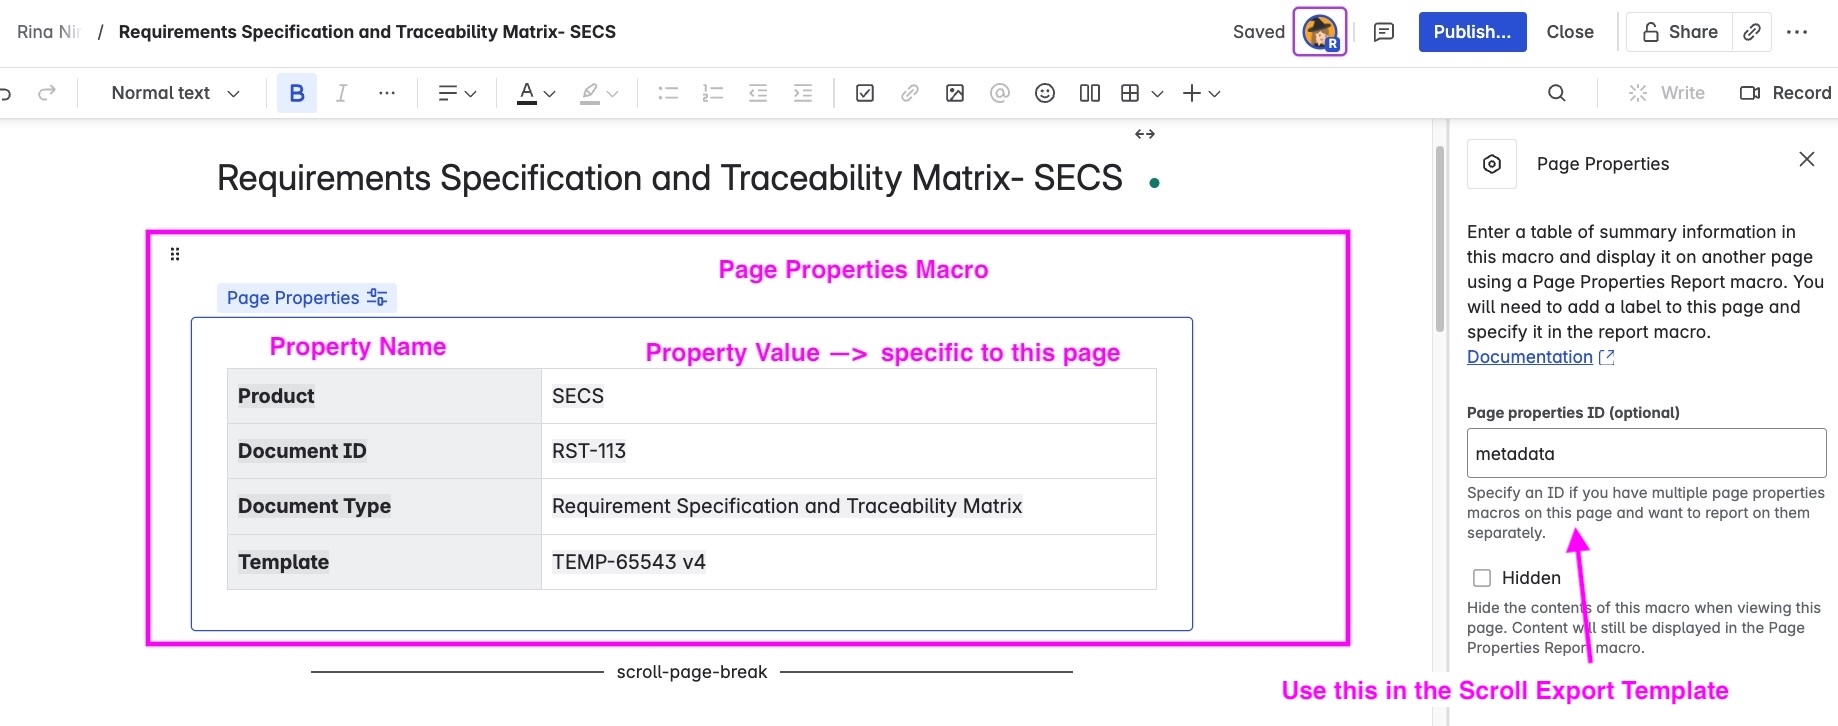Insert an image or file
The image size is (1838, 726).
pos(955,93)
